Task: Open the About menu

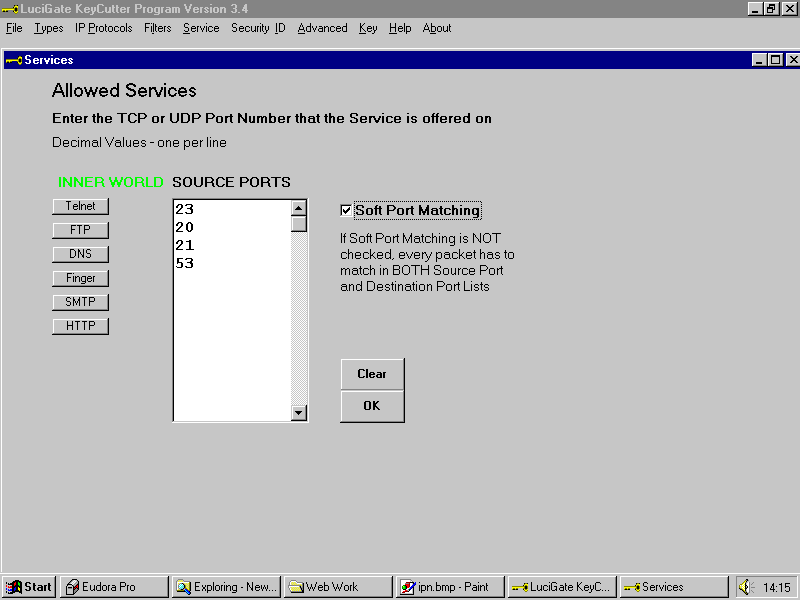Action: [x=437, y=28]
